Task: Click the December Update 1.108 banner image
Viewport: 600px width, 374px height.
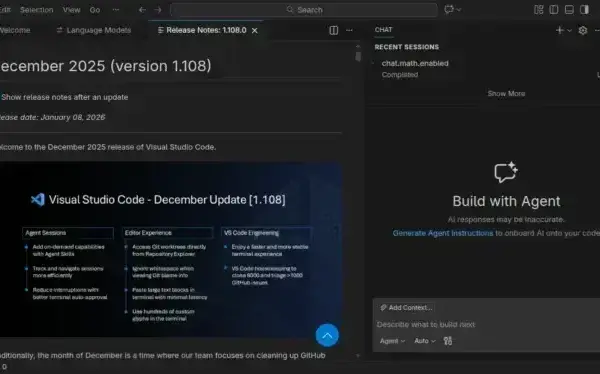Action: point(170,249)
